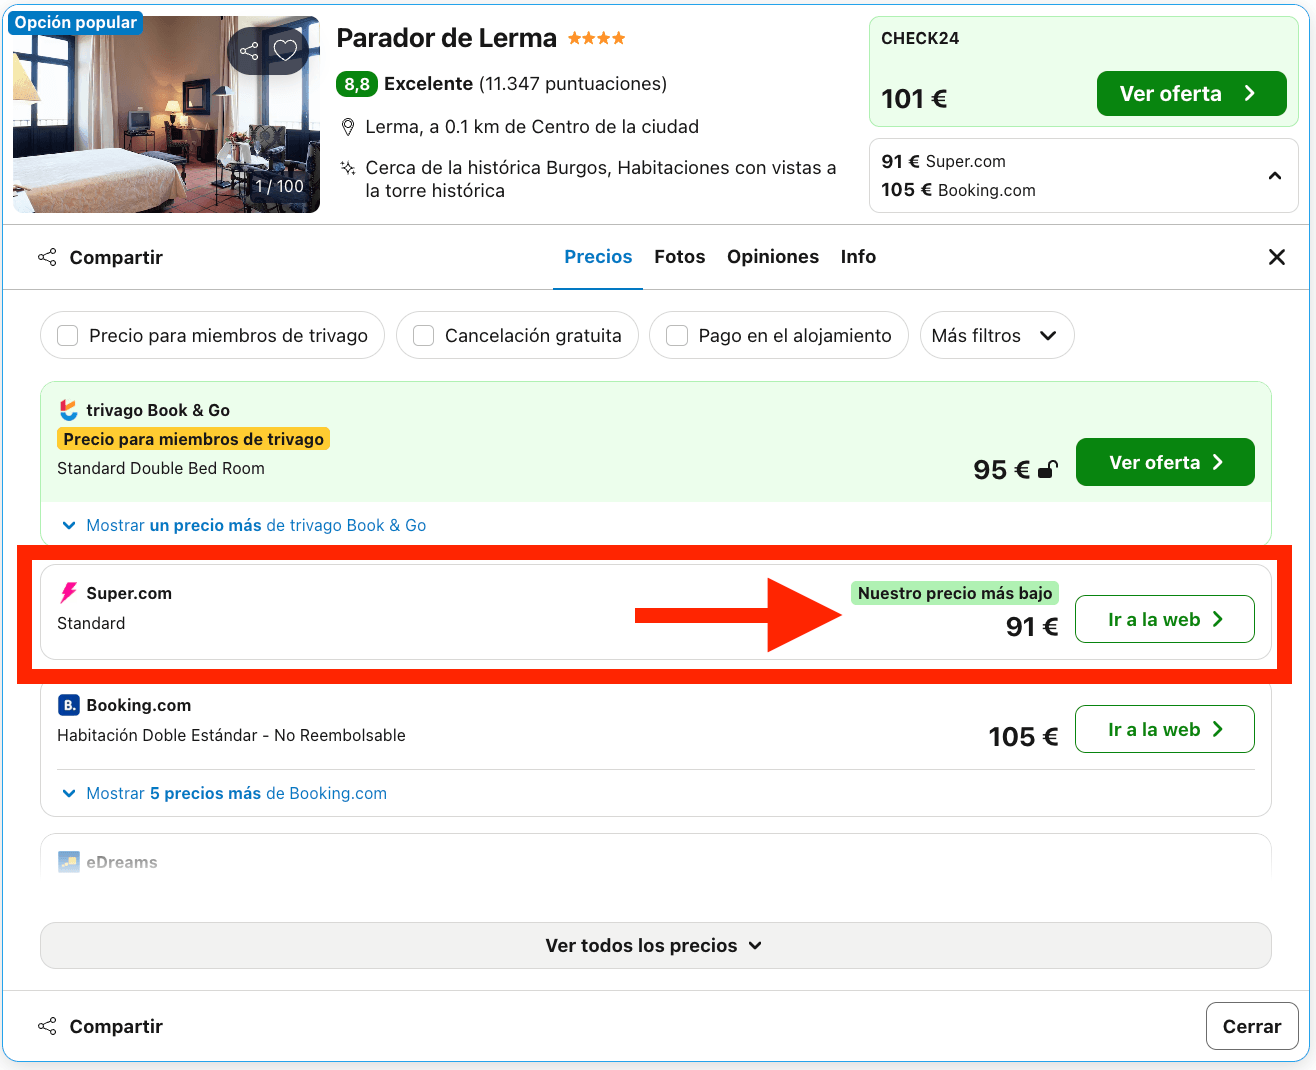Switch to the Precios tab

[x=598, y=257]
